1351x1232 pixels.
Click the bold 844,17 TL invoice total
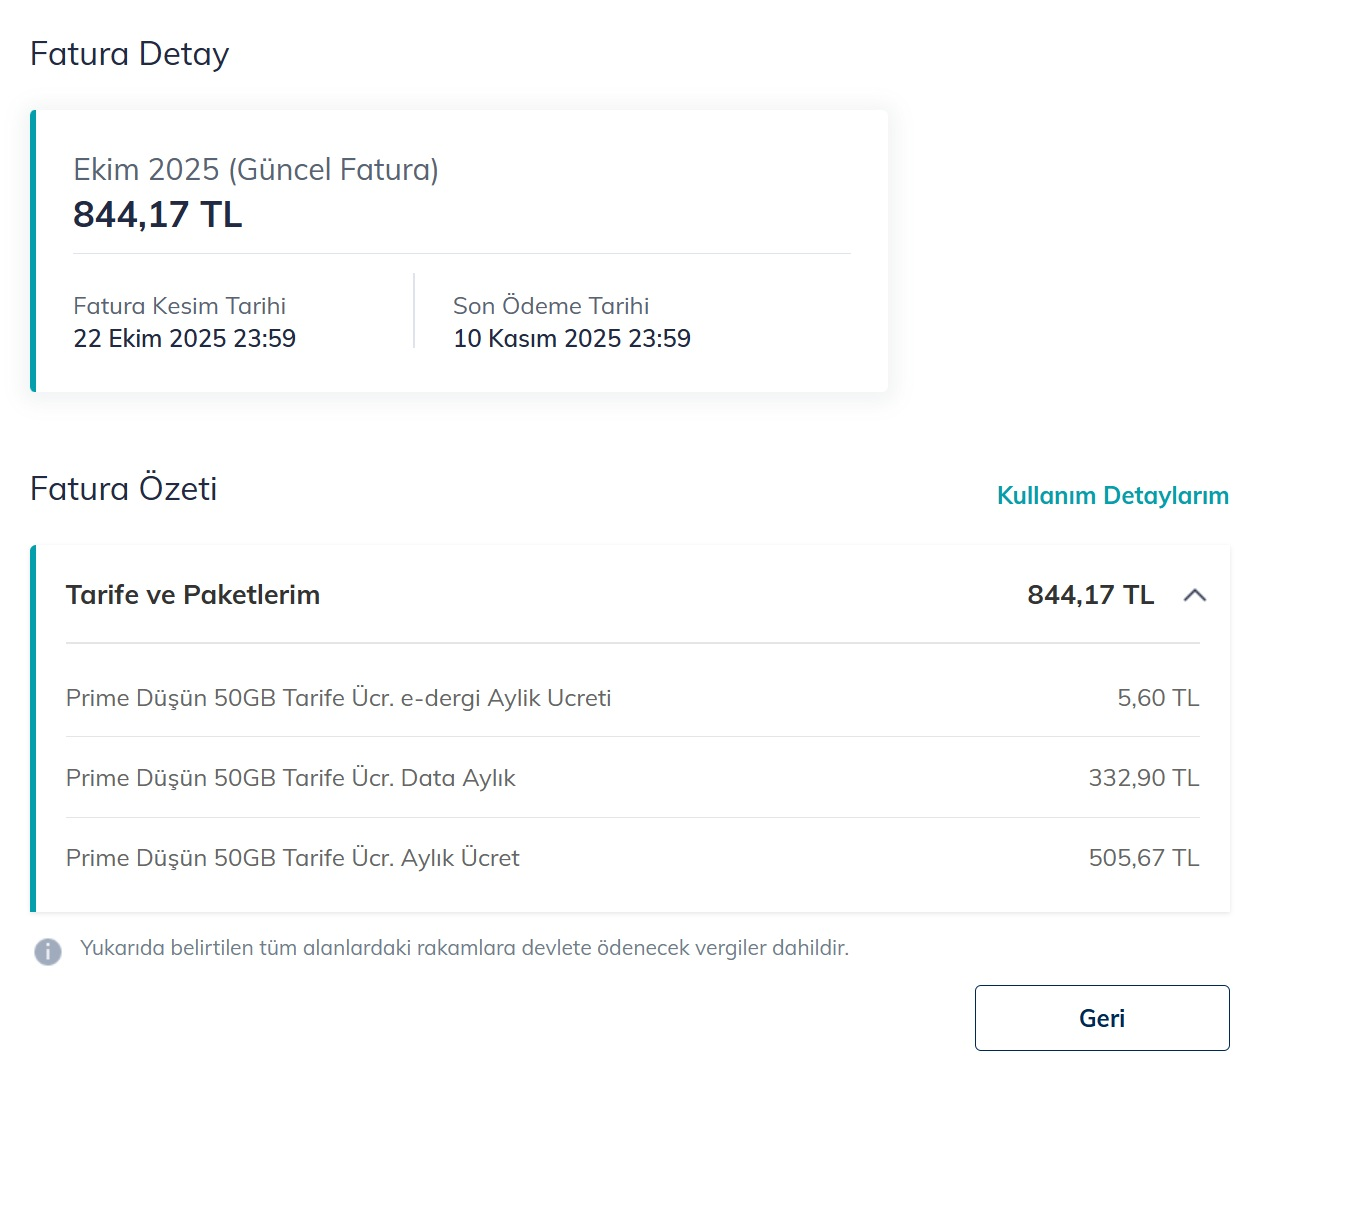(x=158, y=215)
